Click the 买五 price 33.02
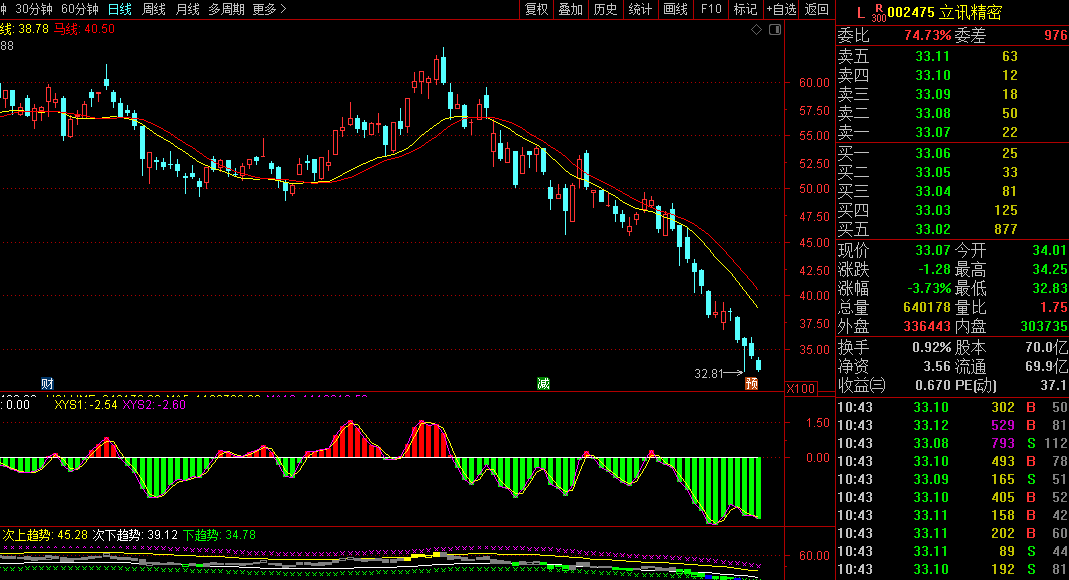Viewport: 1069px width, 580px height. click(x=933, y=230)
